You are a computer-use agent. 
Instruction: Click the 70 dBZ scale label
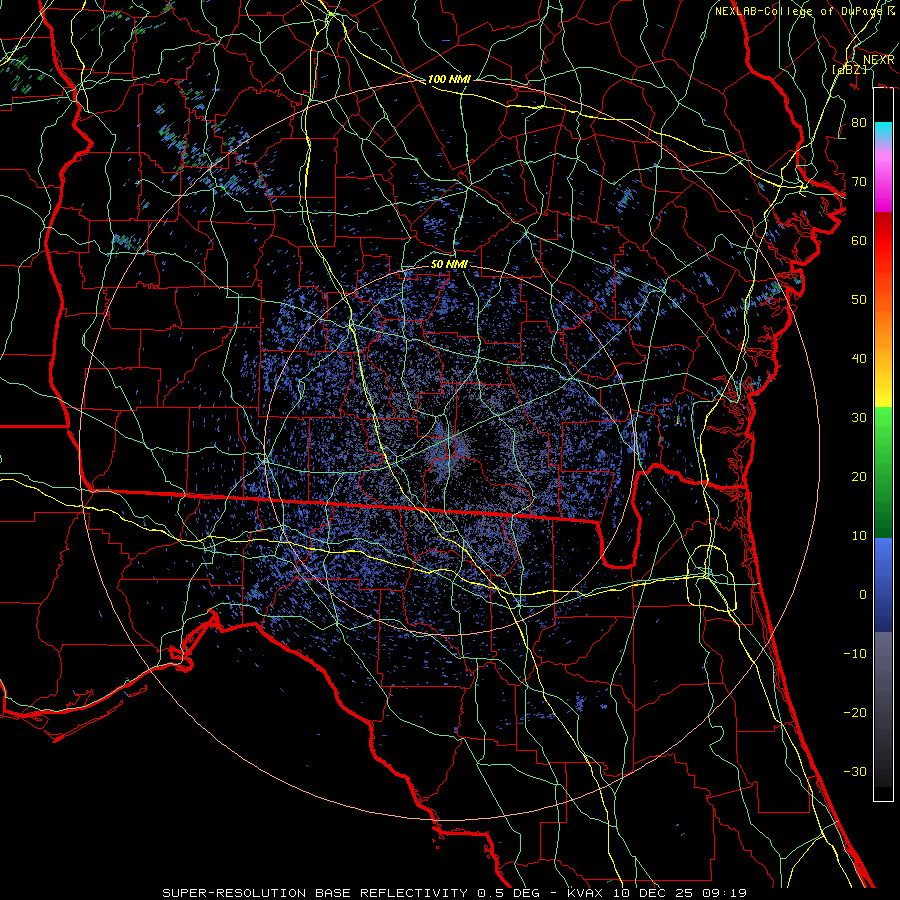(859, 182)
